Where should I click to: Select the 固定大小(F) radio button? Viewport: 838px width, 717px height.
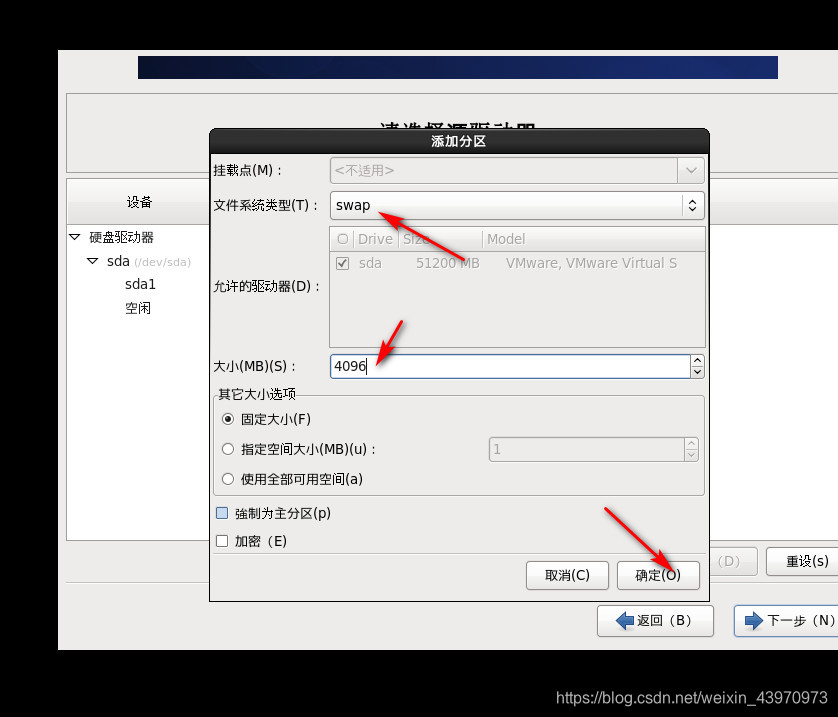pos(228,419)
